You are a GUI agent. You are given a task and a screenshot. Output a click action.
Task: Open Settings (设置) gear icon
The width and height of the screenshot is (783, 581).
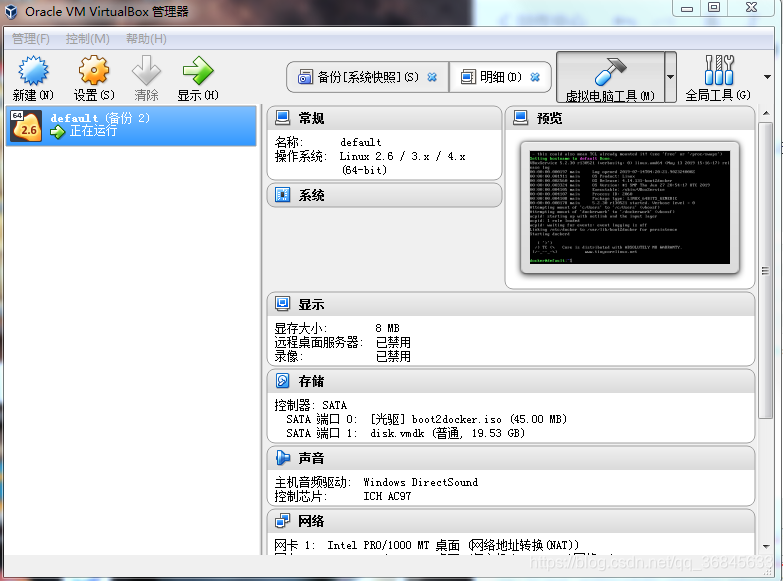click(x=93, y=70)
